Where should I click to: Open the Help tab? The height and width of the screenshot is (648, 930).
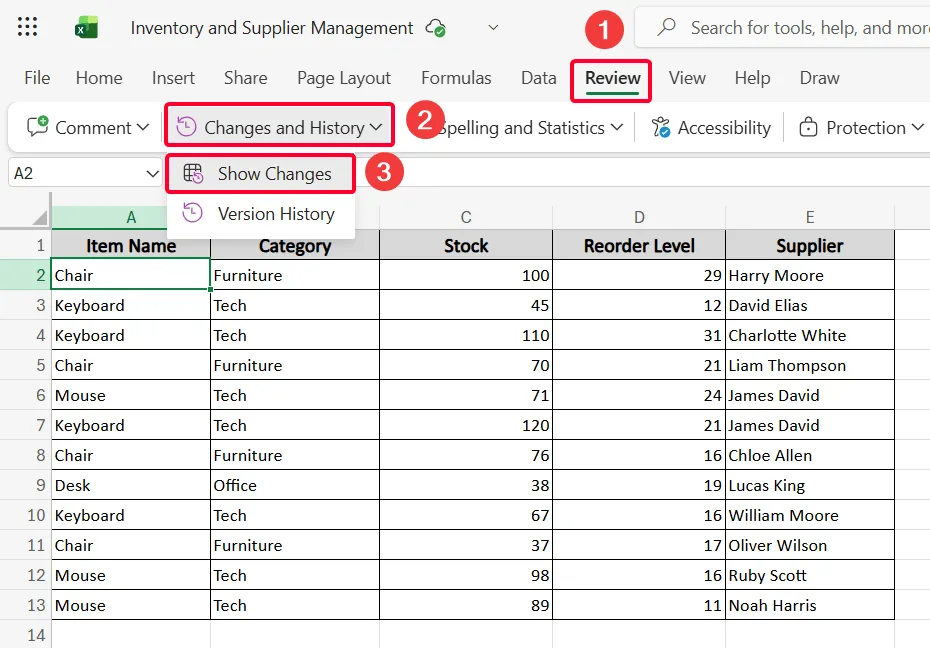point(753,78)
